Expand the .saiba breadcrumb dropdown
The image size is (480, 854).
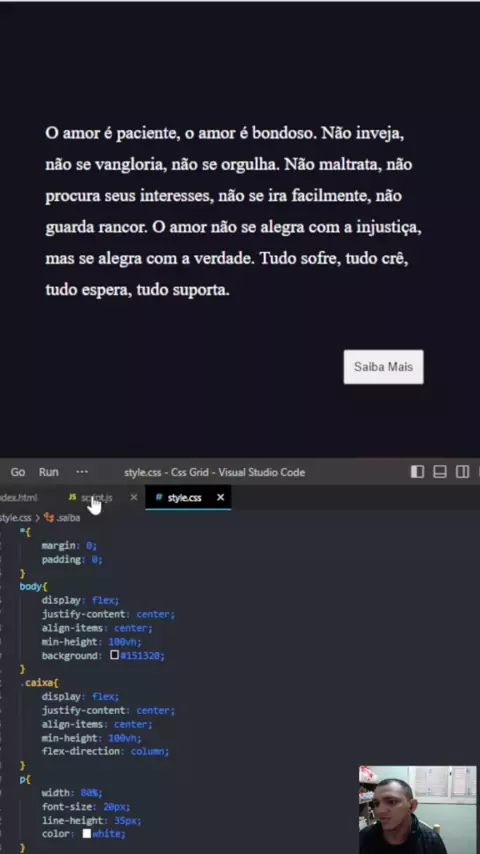(62, 517)
